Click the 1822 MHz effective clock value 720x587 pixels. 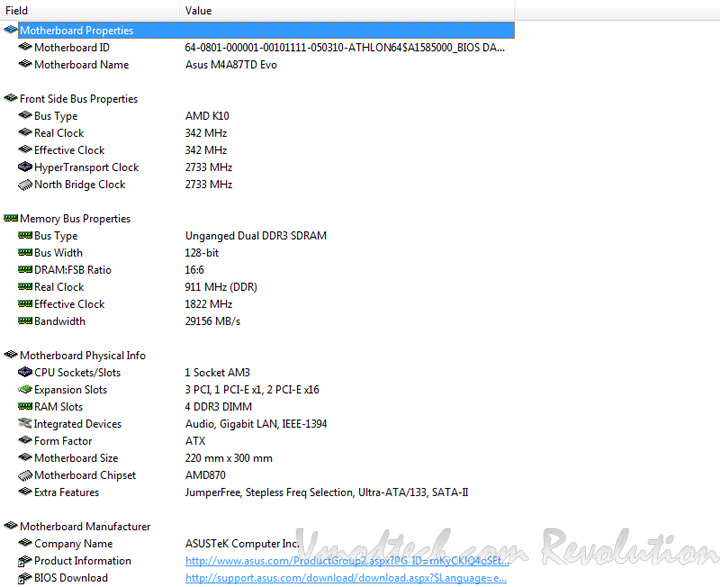[208, 304]
